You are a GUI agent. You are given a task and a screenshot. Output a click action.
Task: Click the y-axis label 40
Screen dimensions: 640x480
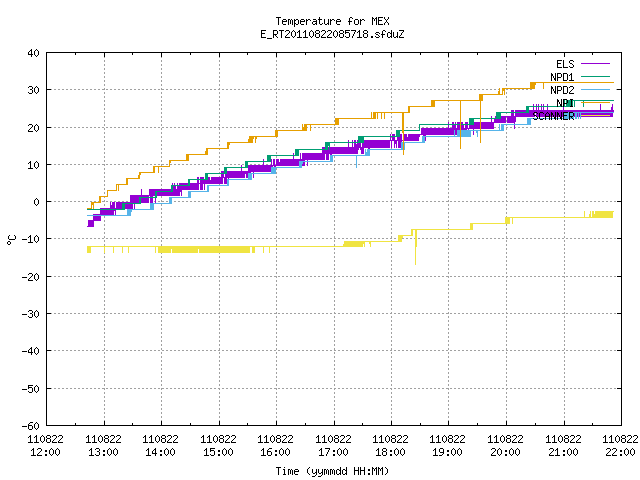pyautogui.click(x=33, y=53)
